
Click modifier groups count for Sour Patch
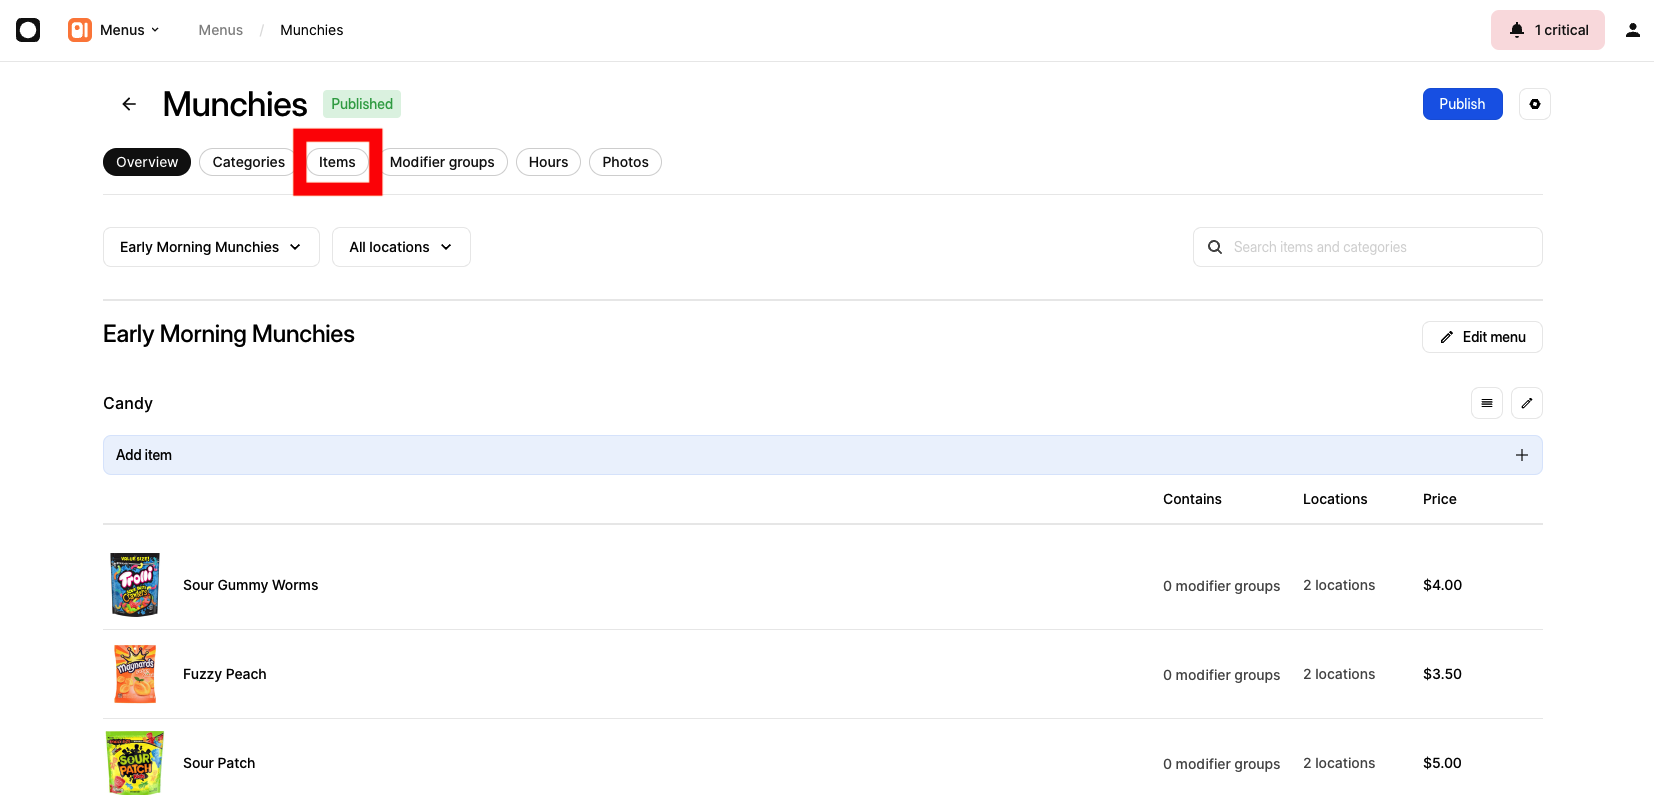tap(1221, 764)
